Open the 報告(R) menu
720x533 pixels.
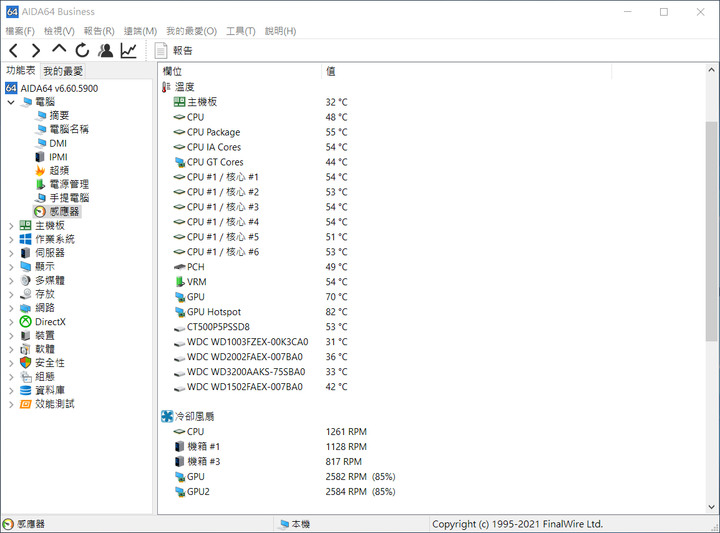pyautogui.click(x=99, y=31)
